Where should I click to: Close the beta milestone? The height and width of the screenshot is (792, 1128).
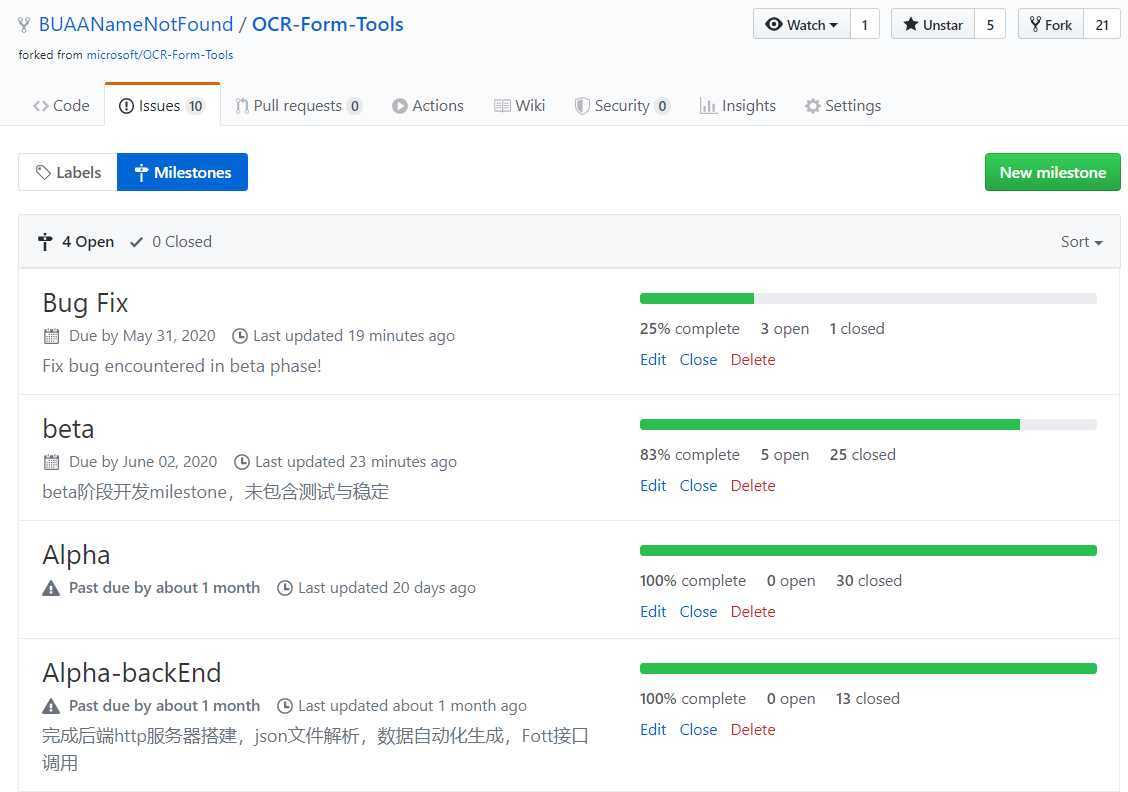pos(699,486)
